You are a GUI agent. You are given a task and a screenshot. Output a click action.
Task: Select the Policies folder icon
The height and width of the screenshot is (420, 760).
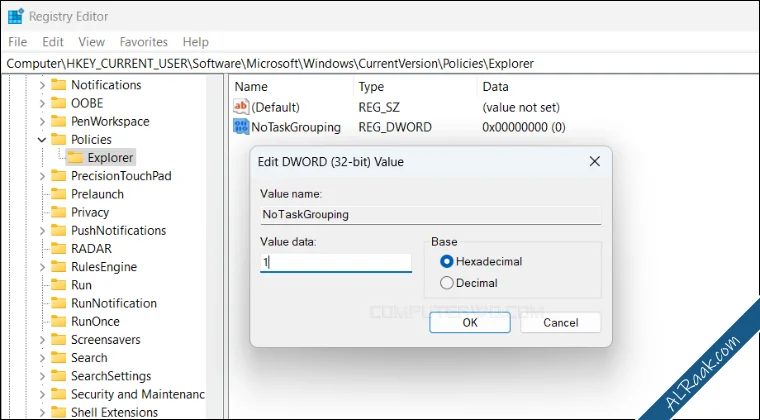59,139
